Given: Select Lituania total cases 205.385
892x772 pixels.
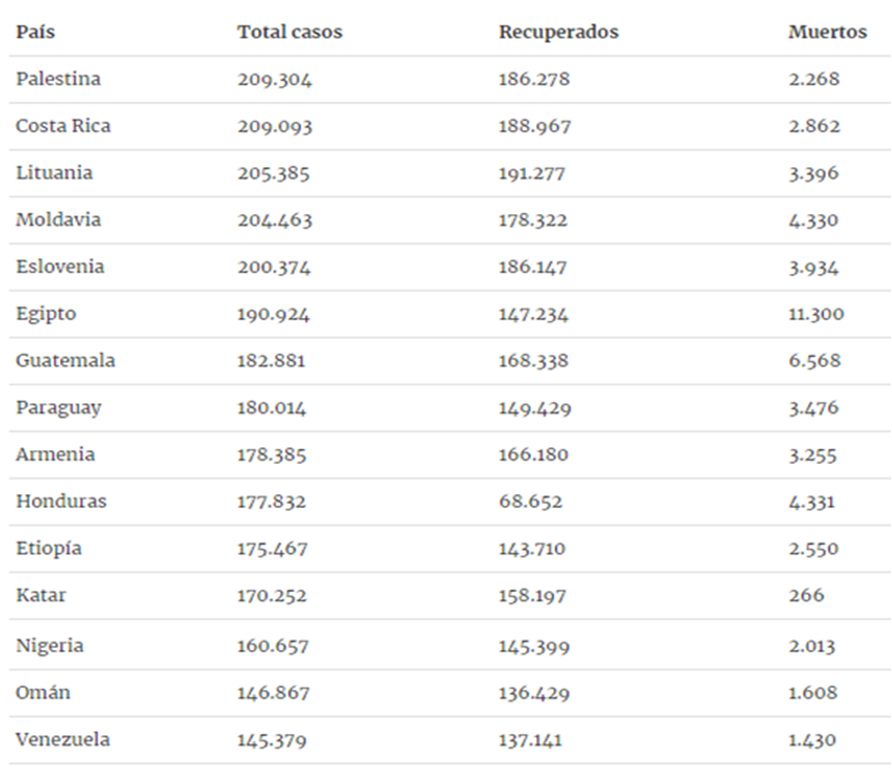Looking at the screenshot, I should click(x=274, y=173).
